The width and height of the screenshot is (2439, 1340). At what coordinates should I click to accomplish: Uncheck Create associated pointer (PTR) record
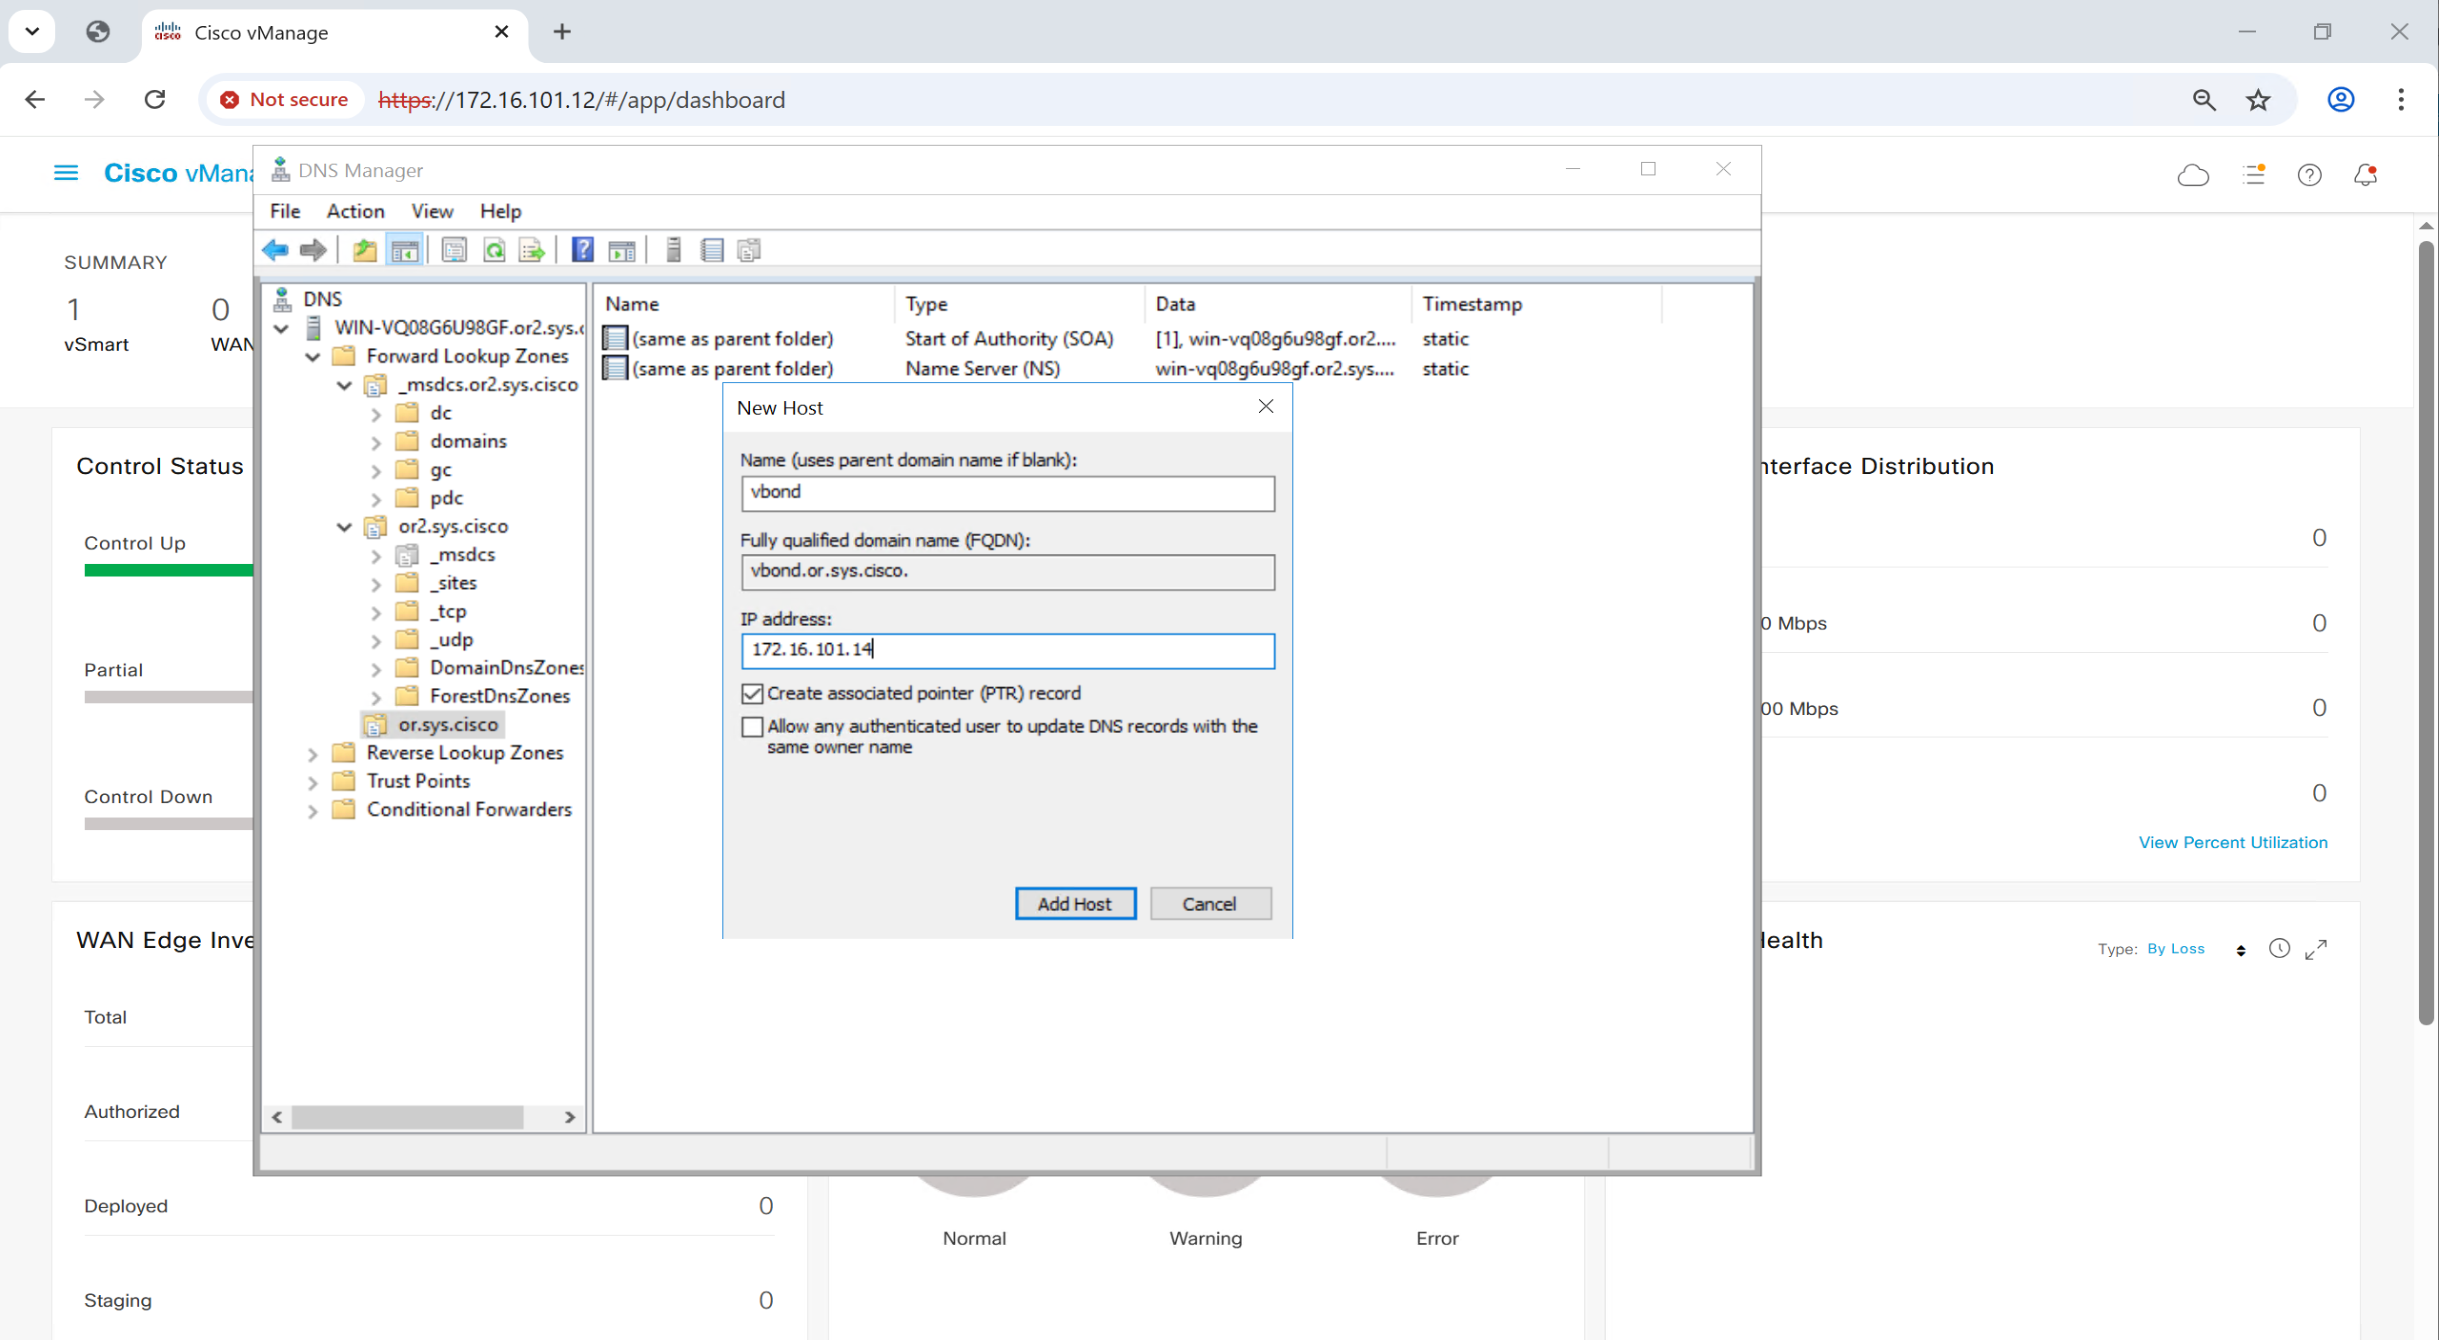(752, 693)
